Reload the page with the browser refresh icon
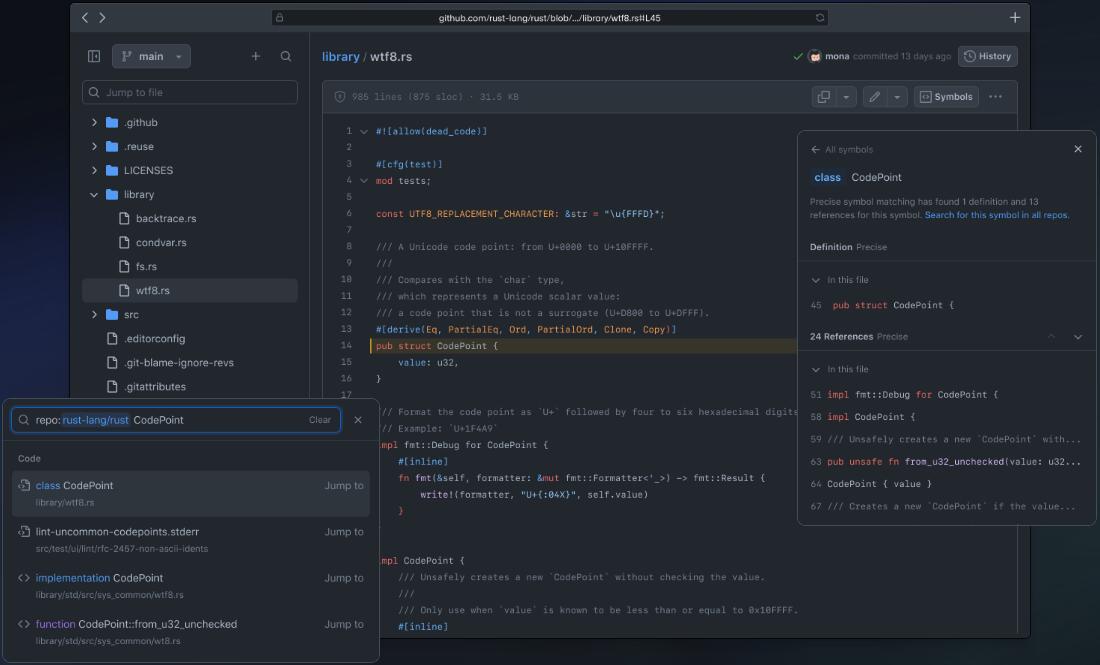Image resolution: width=1100 pixels, height=665 pixels. (818, 17)
